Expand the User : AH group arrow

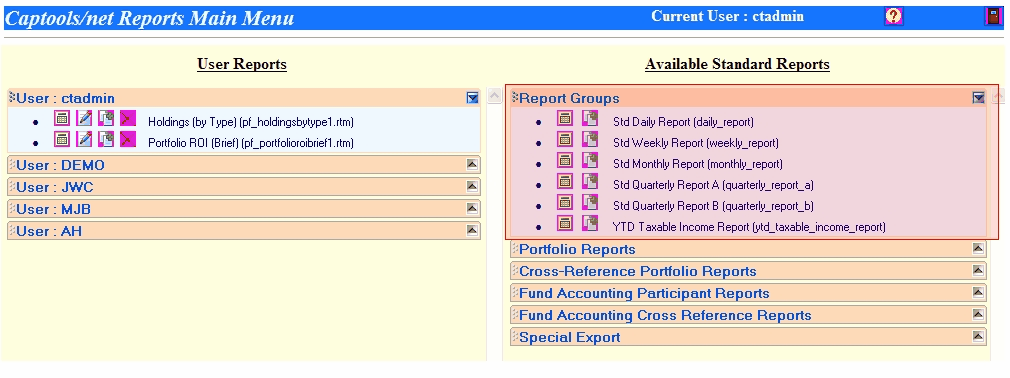point(473,231)
